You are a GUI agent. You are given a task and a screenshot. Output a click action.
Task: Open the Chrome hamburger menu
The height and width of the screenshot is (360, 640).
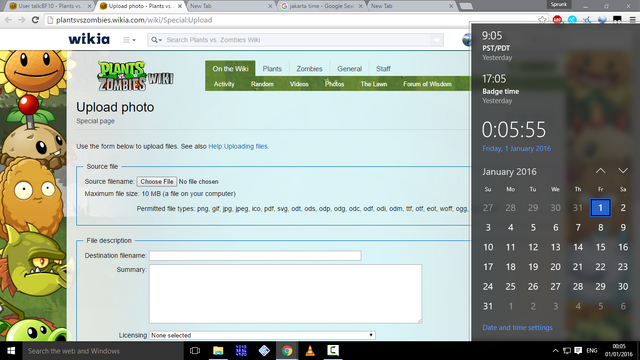632,20
